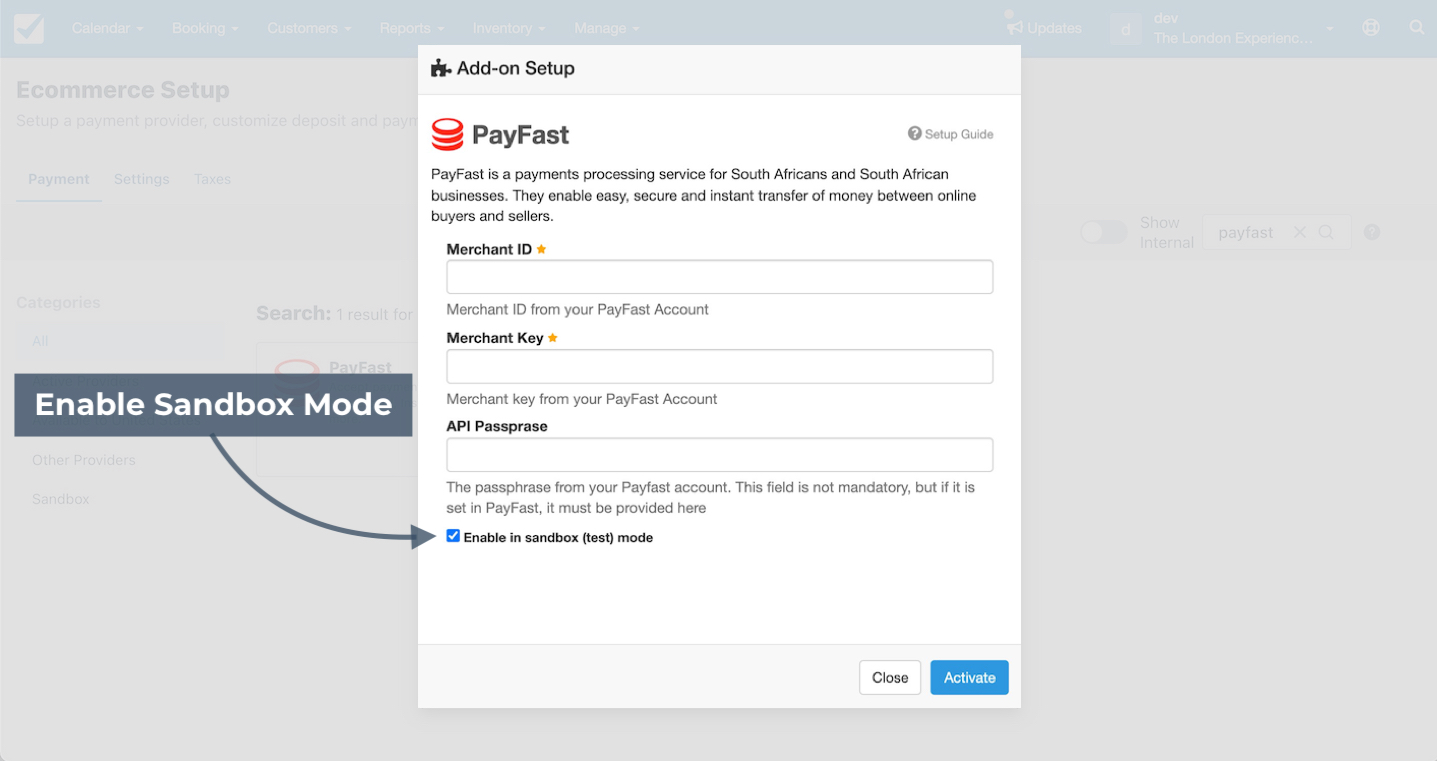Click the help question mark icon
Image resolution: width=1437 pixels, height=761 pixels.
pos(1372,232)
